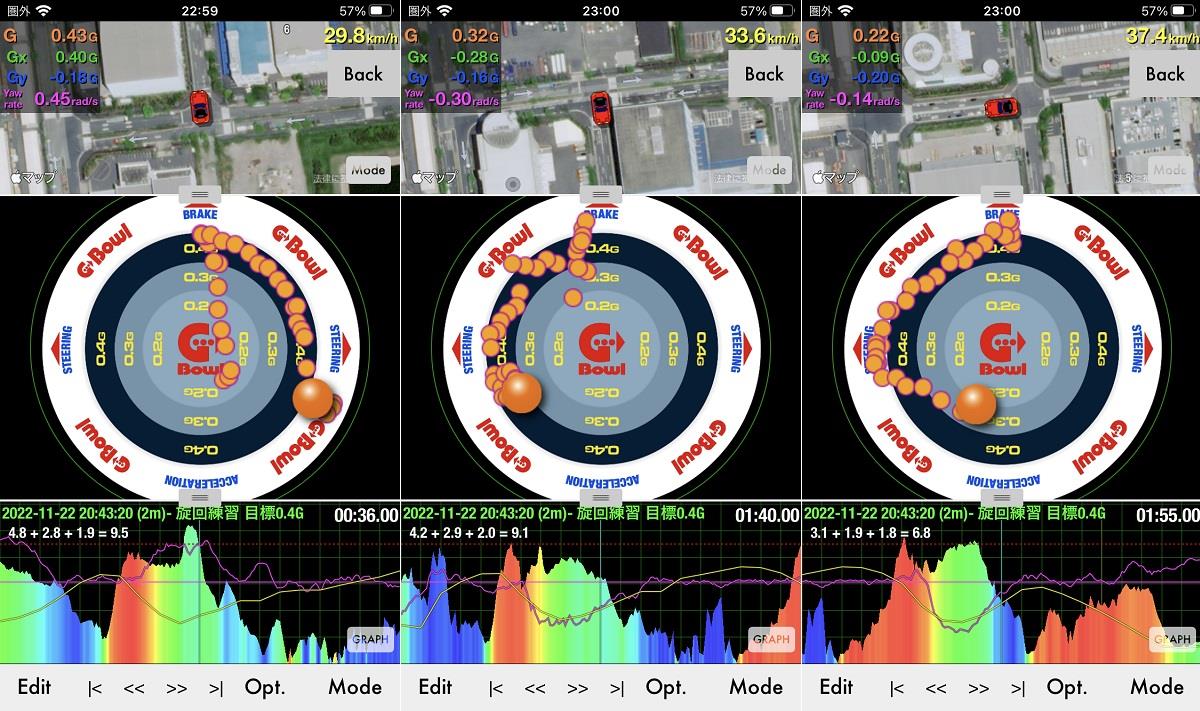Skip to log end on the right screen
Viewport: 1200px width, 711px height.
coord(1018,688)
